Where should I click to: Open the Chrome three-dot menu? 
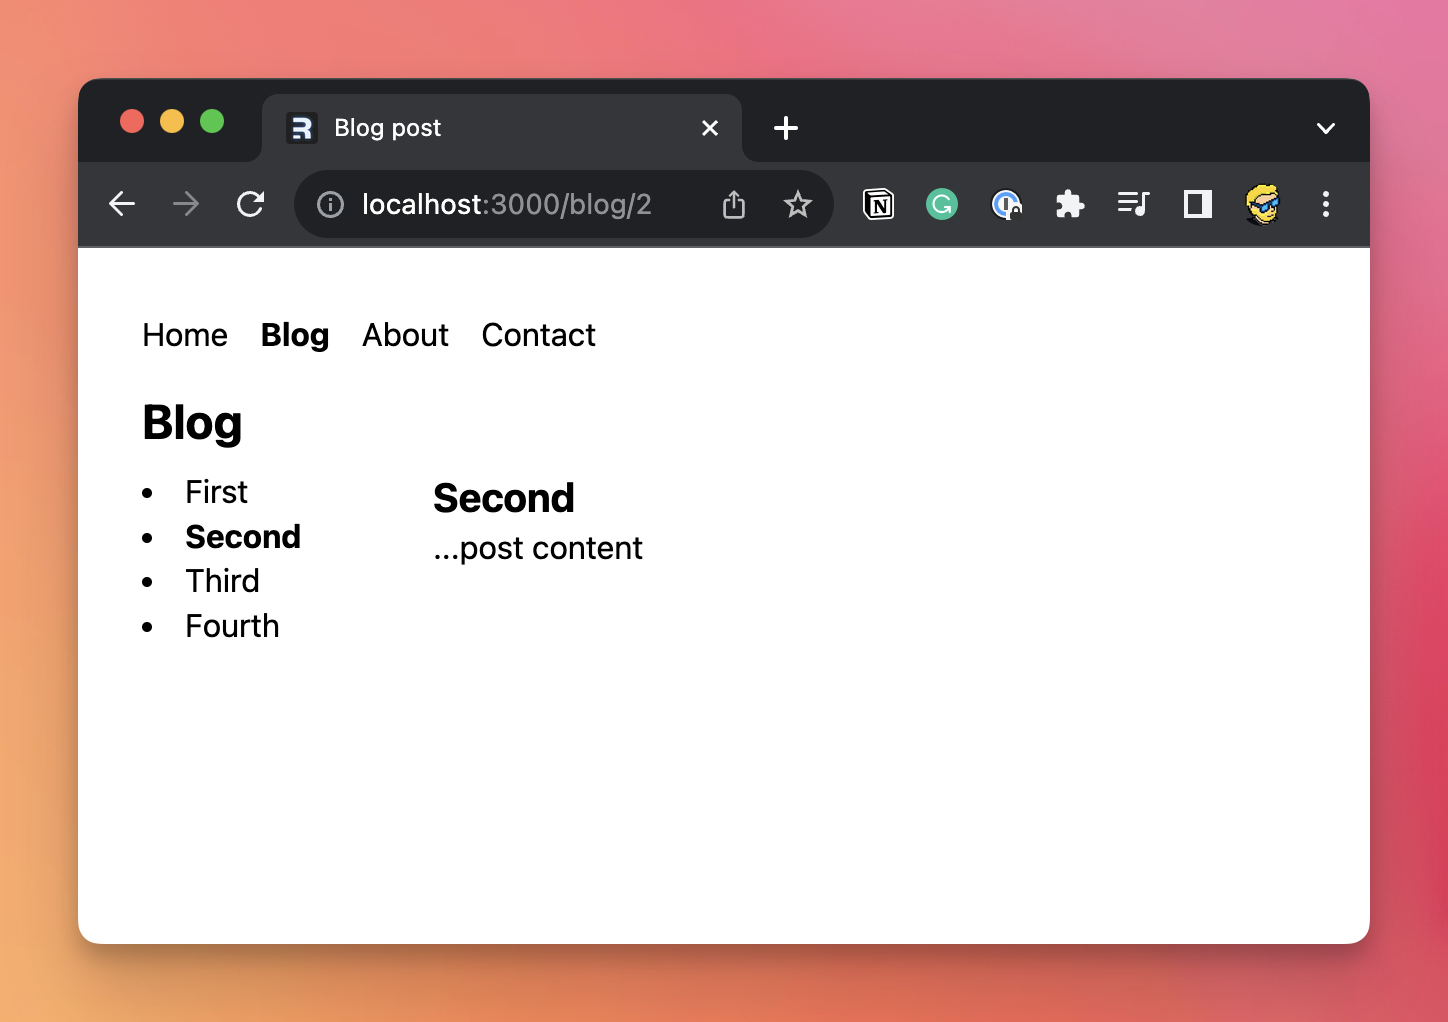pyautogui.click(x=1325, y=205)
